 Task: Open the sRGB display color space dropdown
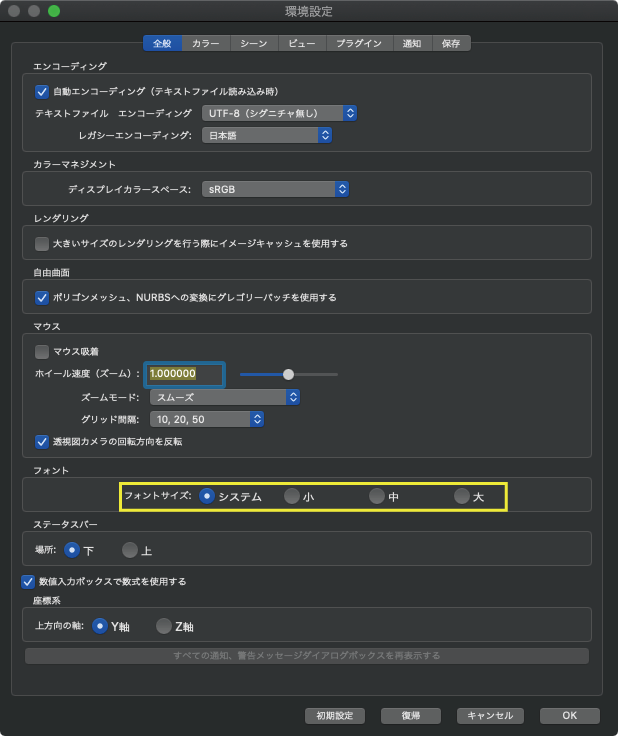click(275, 188)
